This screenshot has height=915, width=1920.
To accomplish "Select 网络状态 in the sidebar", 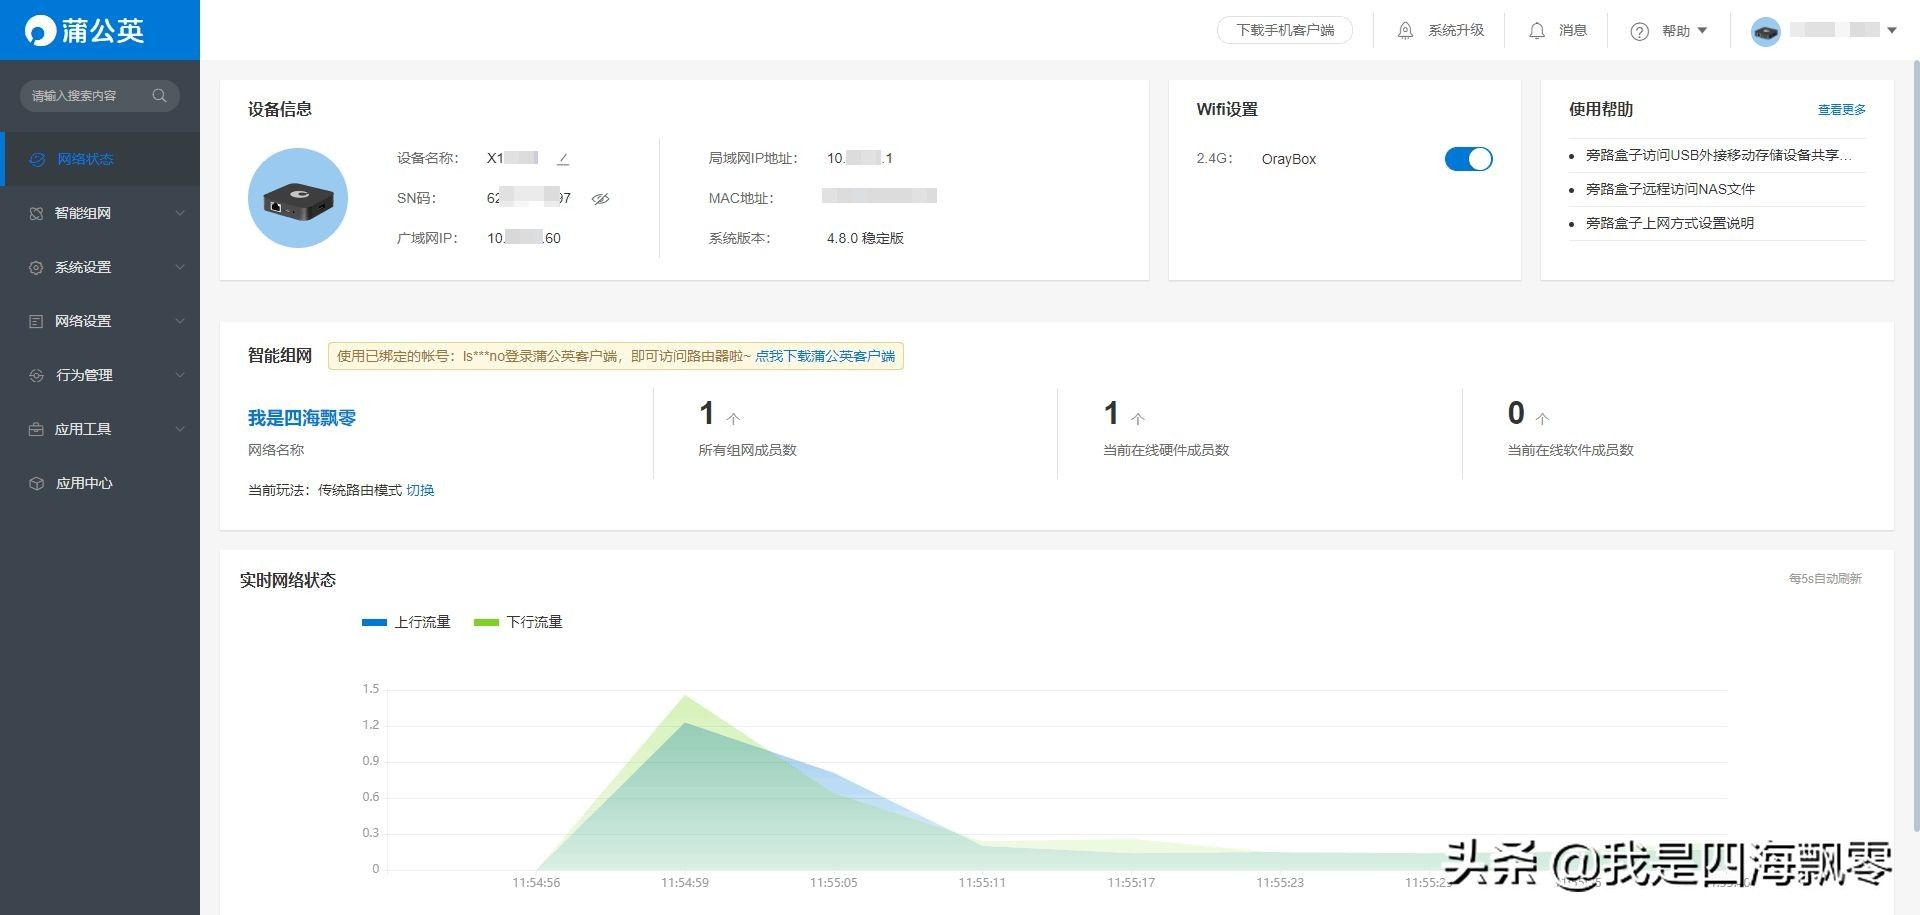I will click(x=85, y=159).
